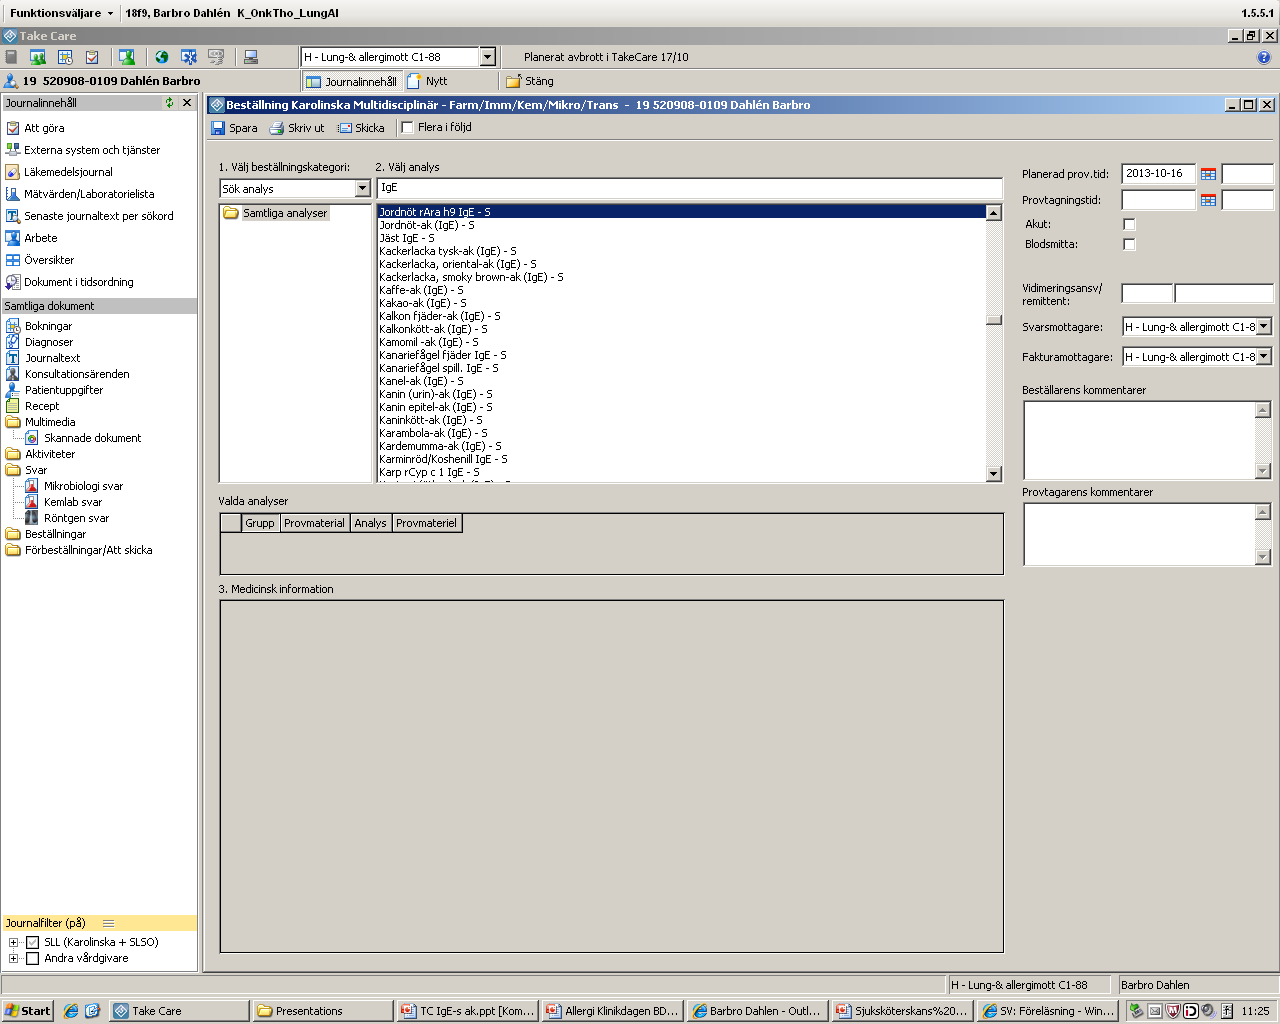Open the Fakturamottagare dropdown
The width and height of the screenshot is (1280, 1024).
click(x=1264, y=357)
